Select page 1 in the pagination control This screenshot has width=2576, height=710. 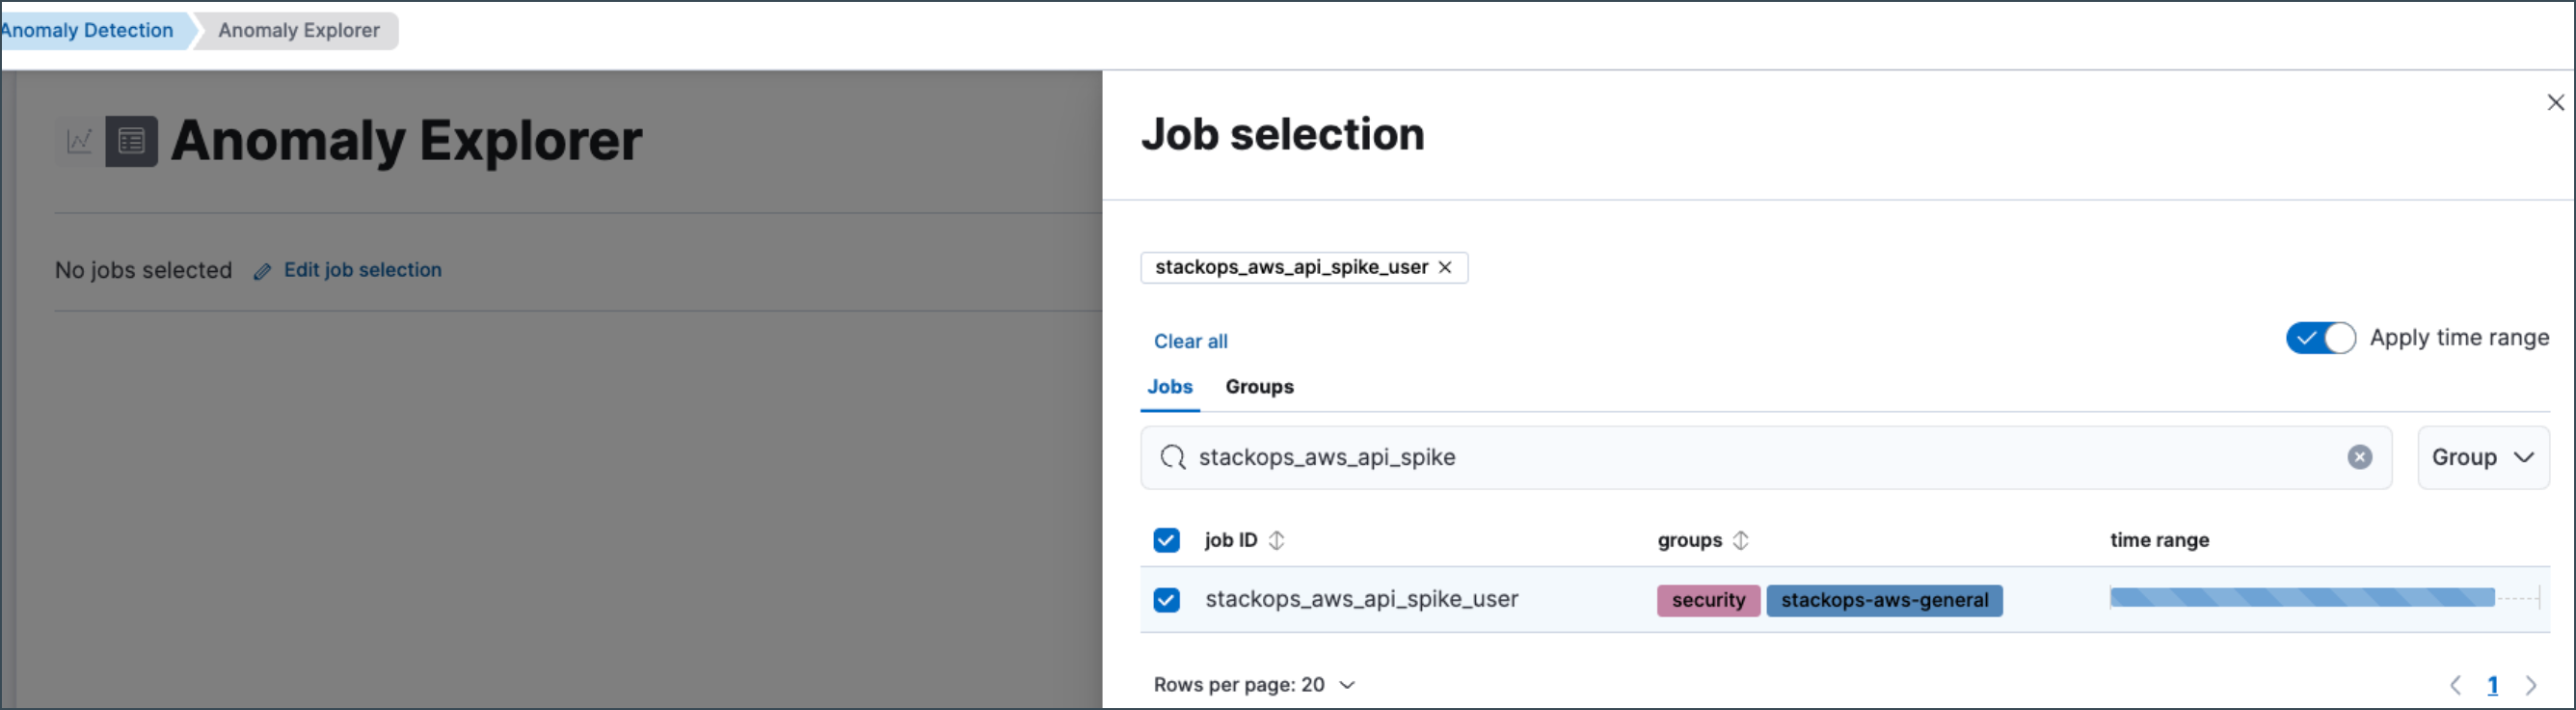click(x=2493, y=685)
